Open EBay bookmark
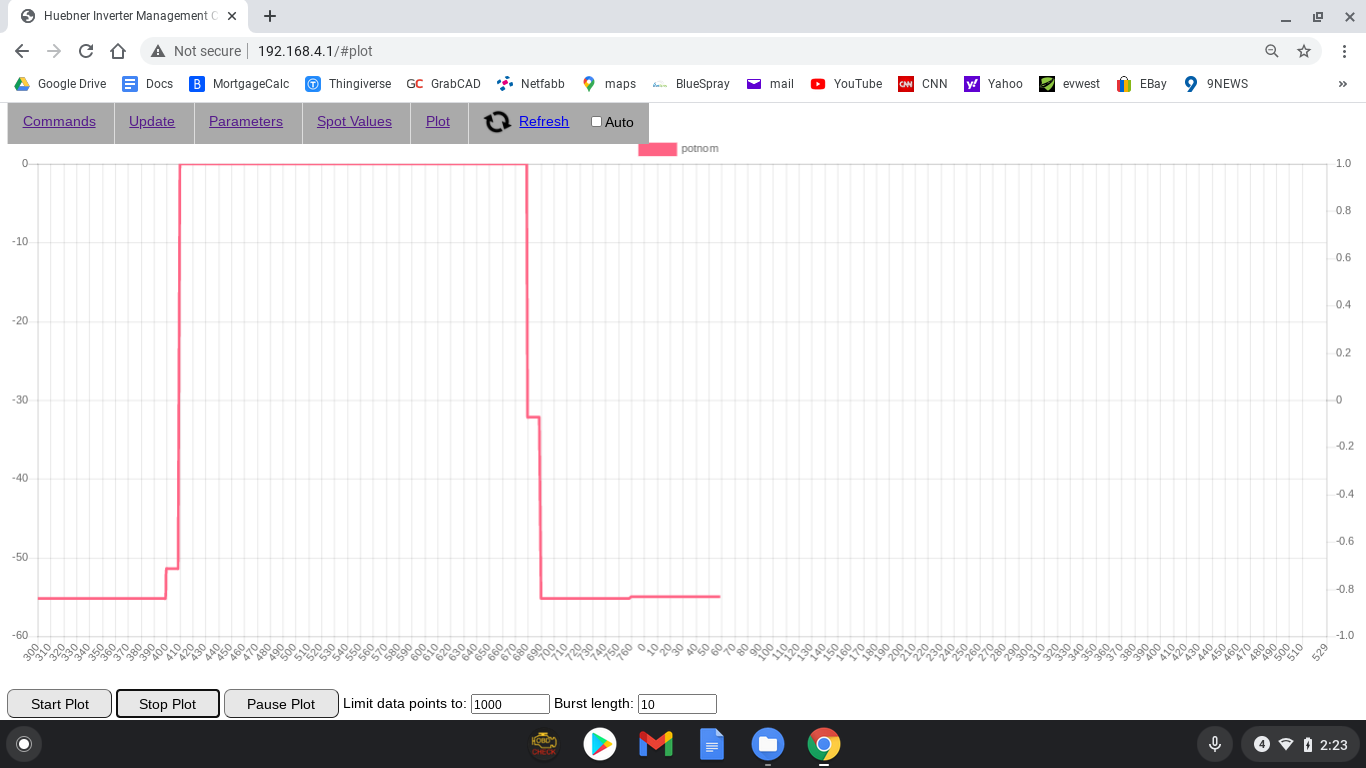 point(1141,84)
